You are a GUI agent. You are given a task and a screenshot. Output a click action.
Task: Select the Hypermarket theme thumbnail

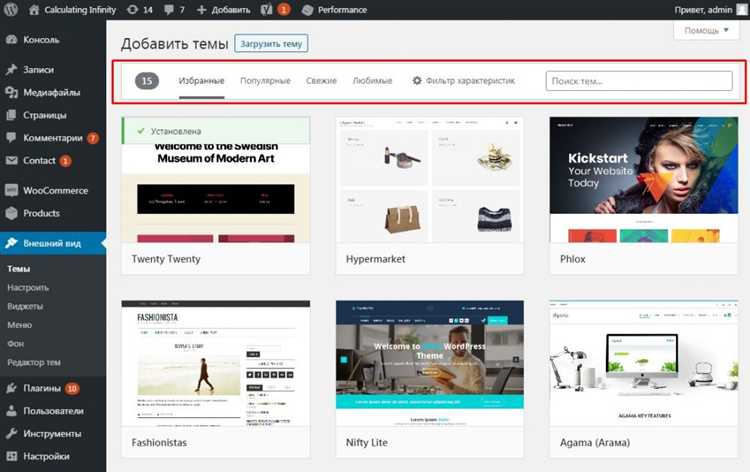(x=430, y=179)
